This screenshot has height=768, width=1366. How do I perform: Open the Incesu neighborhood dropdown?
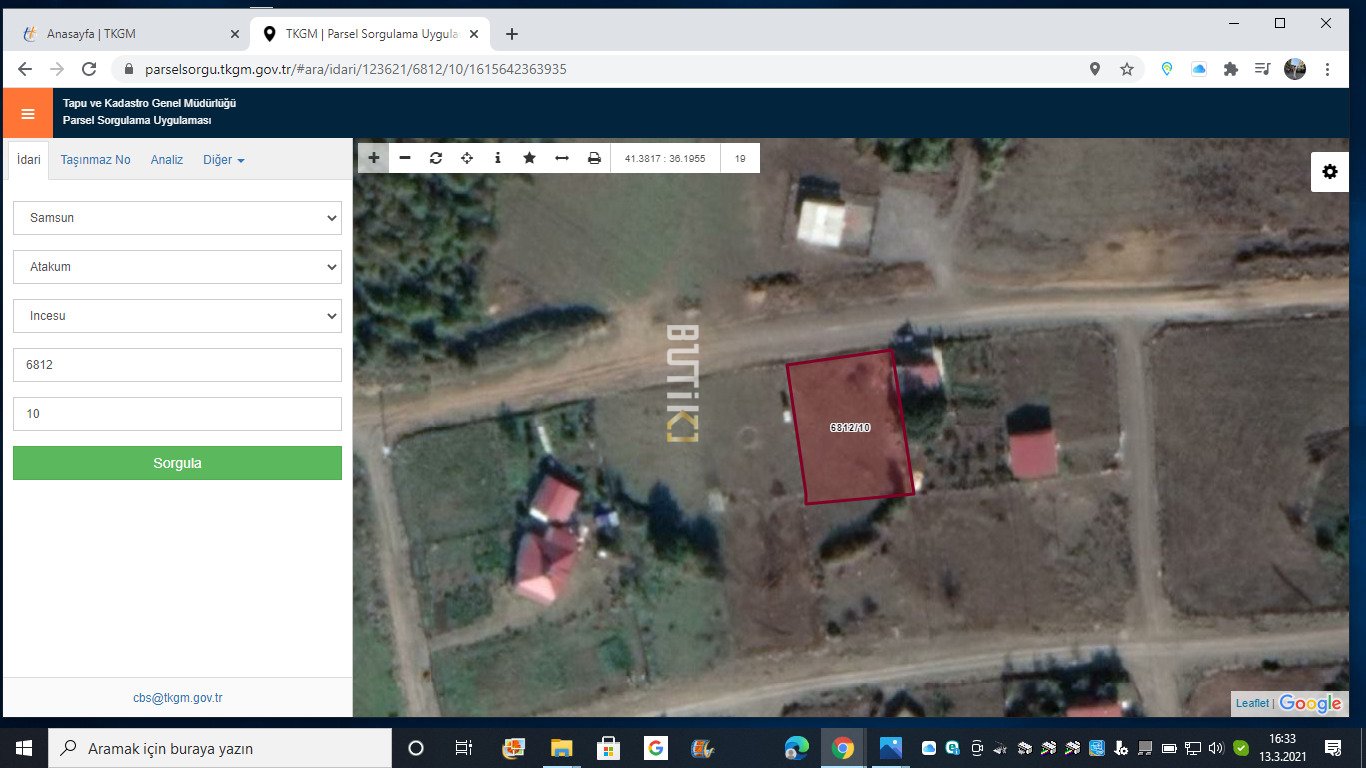tap(177, 316)
